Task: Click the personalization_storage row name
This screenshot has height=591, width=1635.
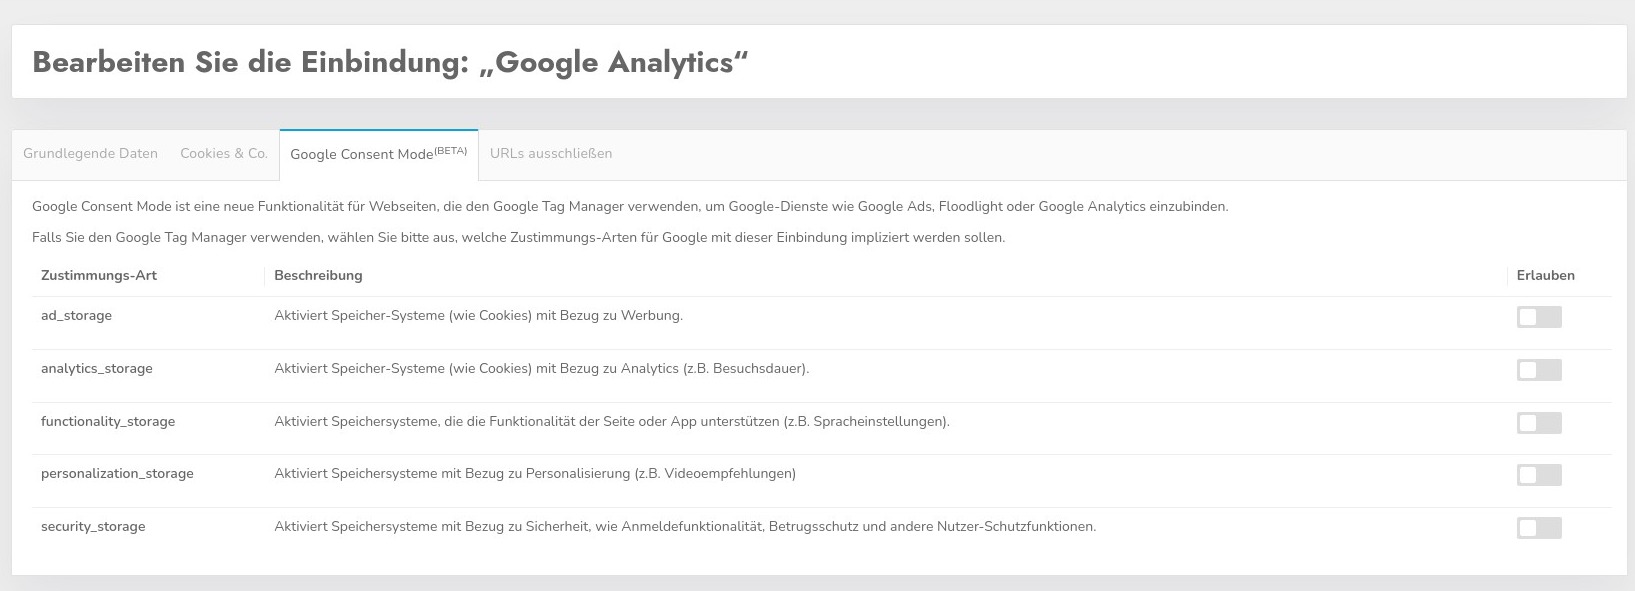Action: tap(117, 474)
